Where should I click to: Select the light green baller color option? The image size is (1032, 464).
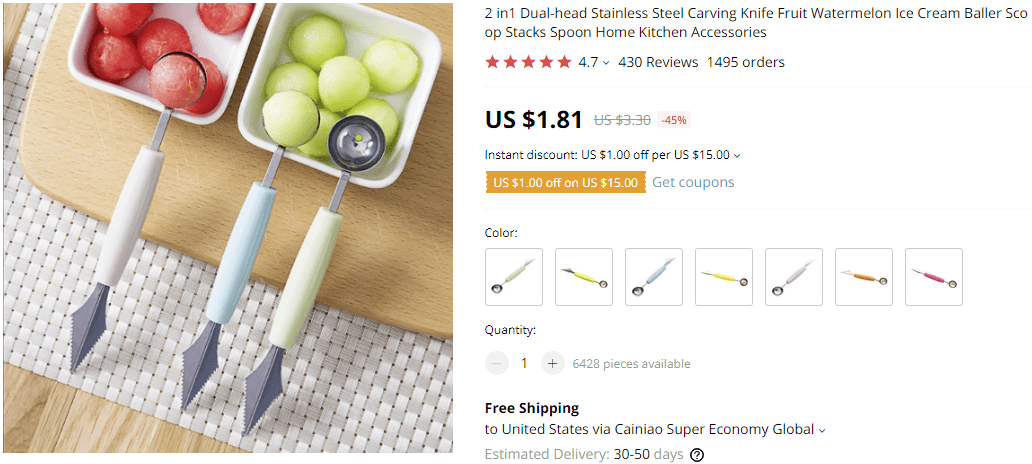pos(514,277)
